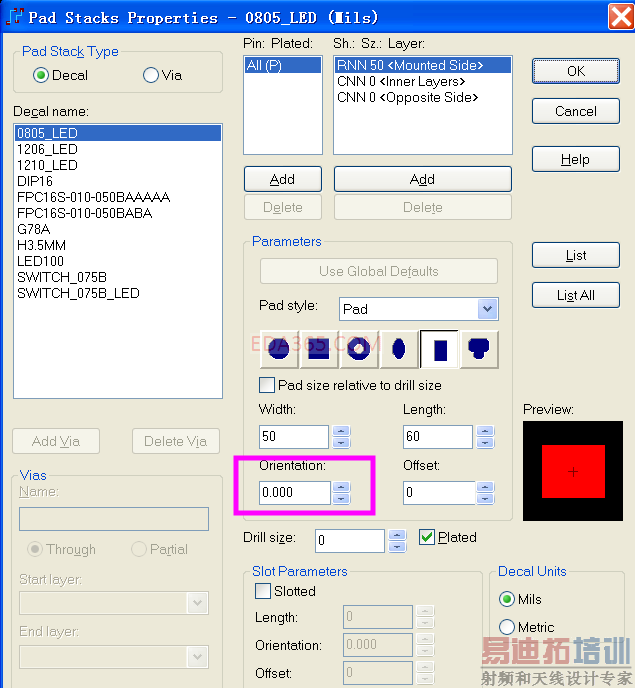Toggle the Plated checkbox
Screen dimensions: 635x688
coord(427,537)
